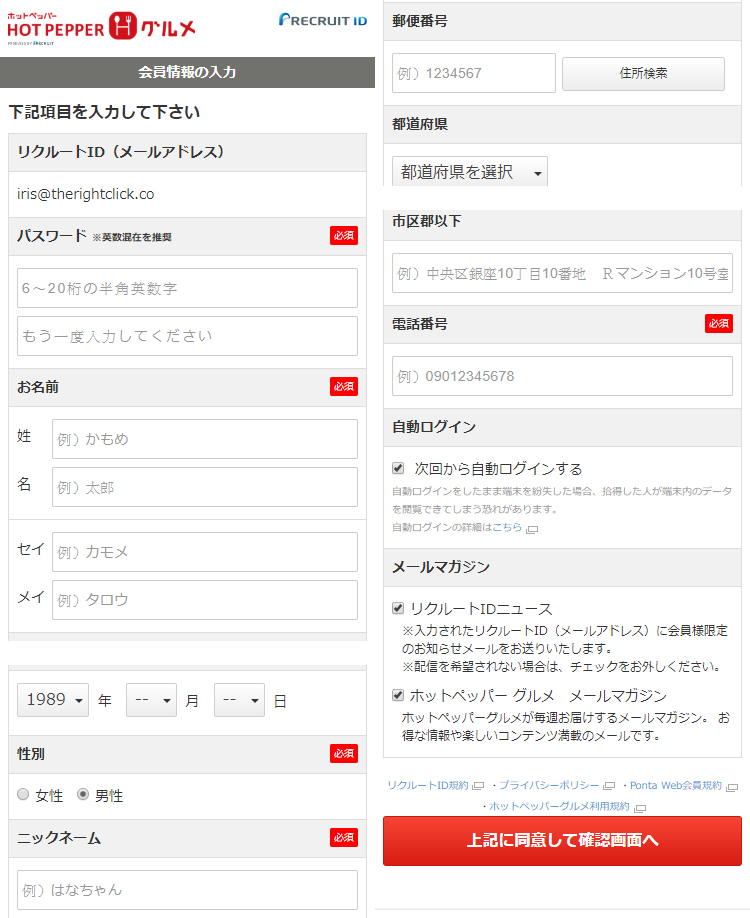Viewport: 750px width, 918px height.
Task: Click the 郵便番号 postal code field
Action: click(x=474, y=73)
